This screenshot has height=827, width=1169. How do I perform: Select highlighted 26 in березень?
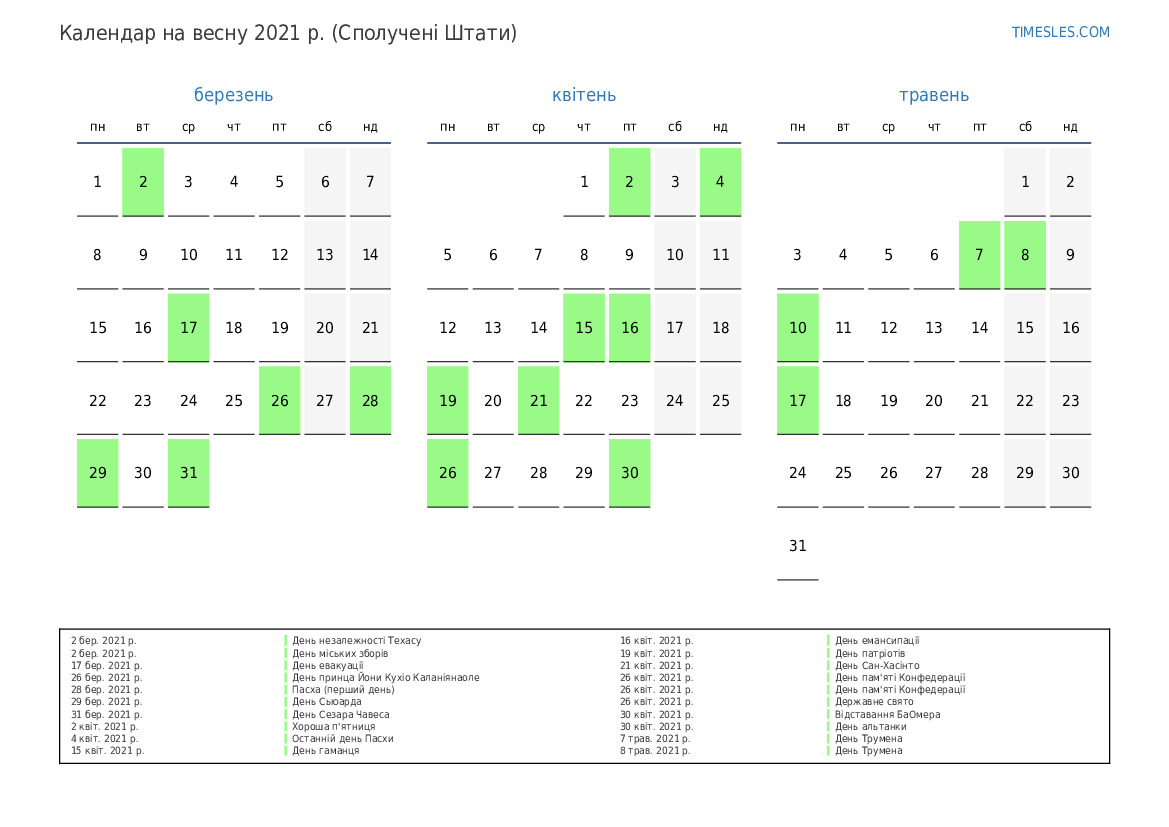pos(279,400)
